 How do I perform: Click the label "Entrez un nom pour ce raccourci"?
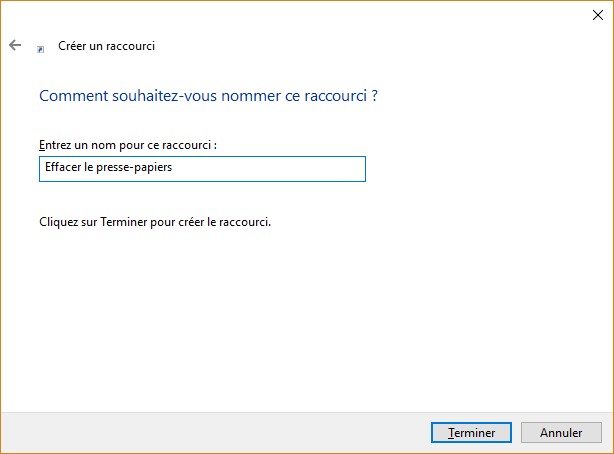pyautogui.click(x=127, y=145)
